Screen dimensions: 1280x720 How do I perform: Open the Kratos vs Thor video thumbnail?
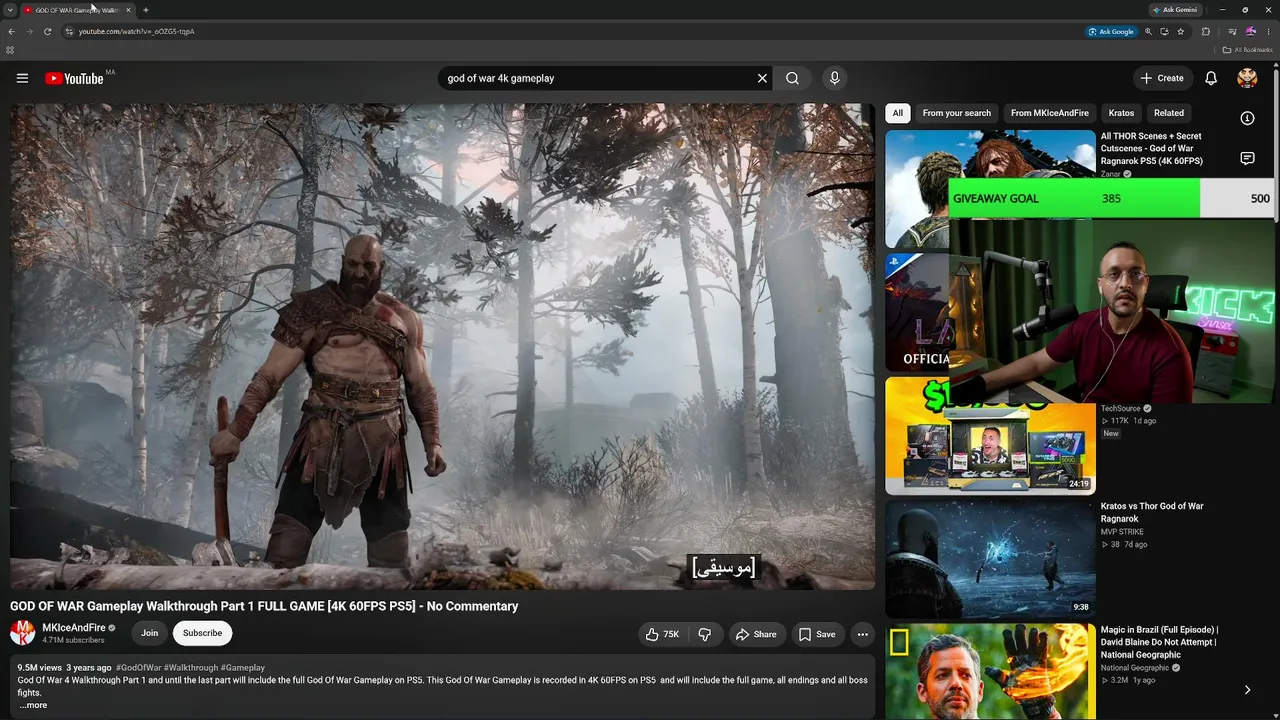990,559
